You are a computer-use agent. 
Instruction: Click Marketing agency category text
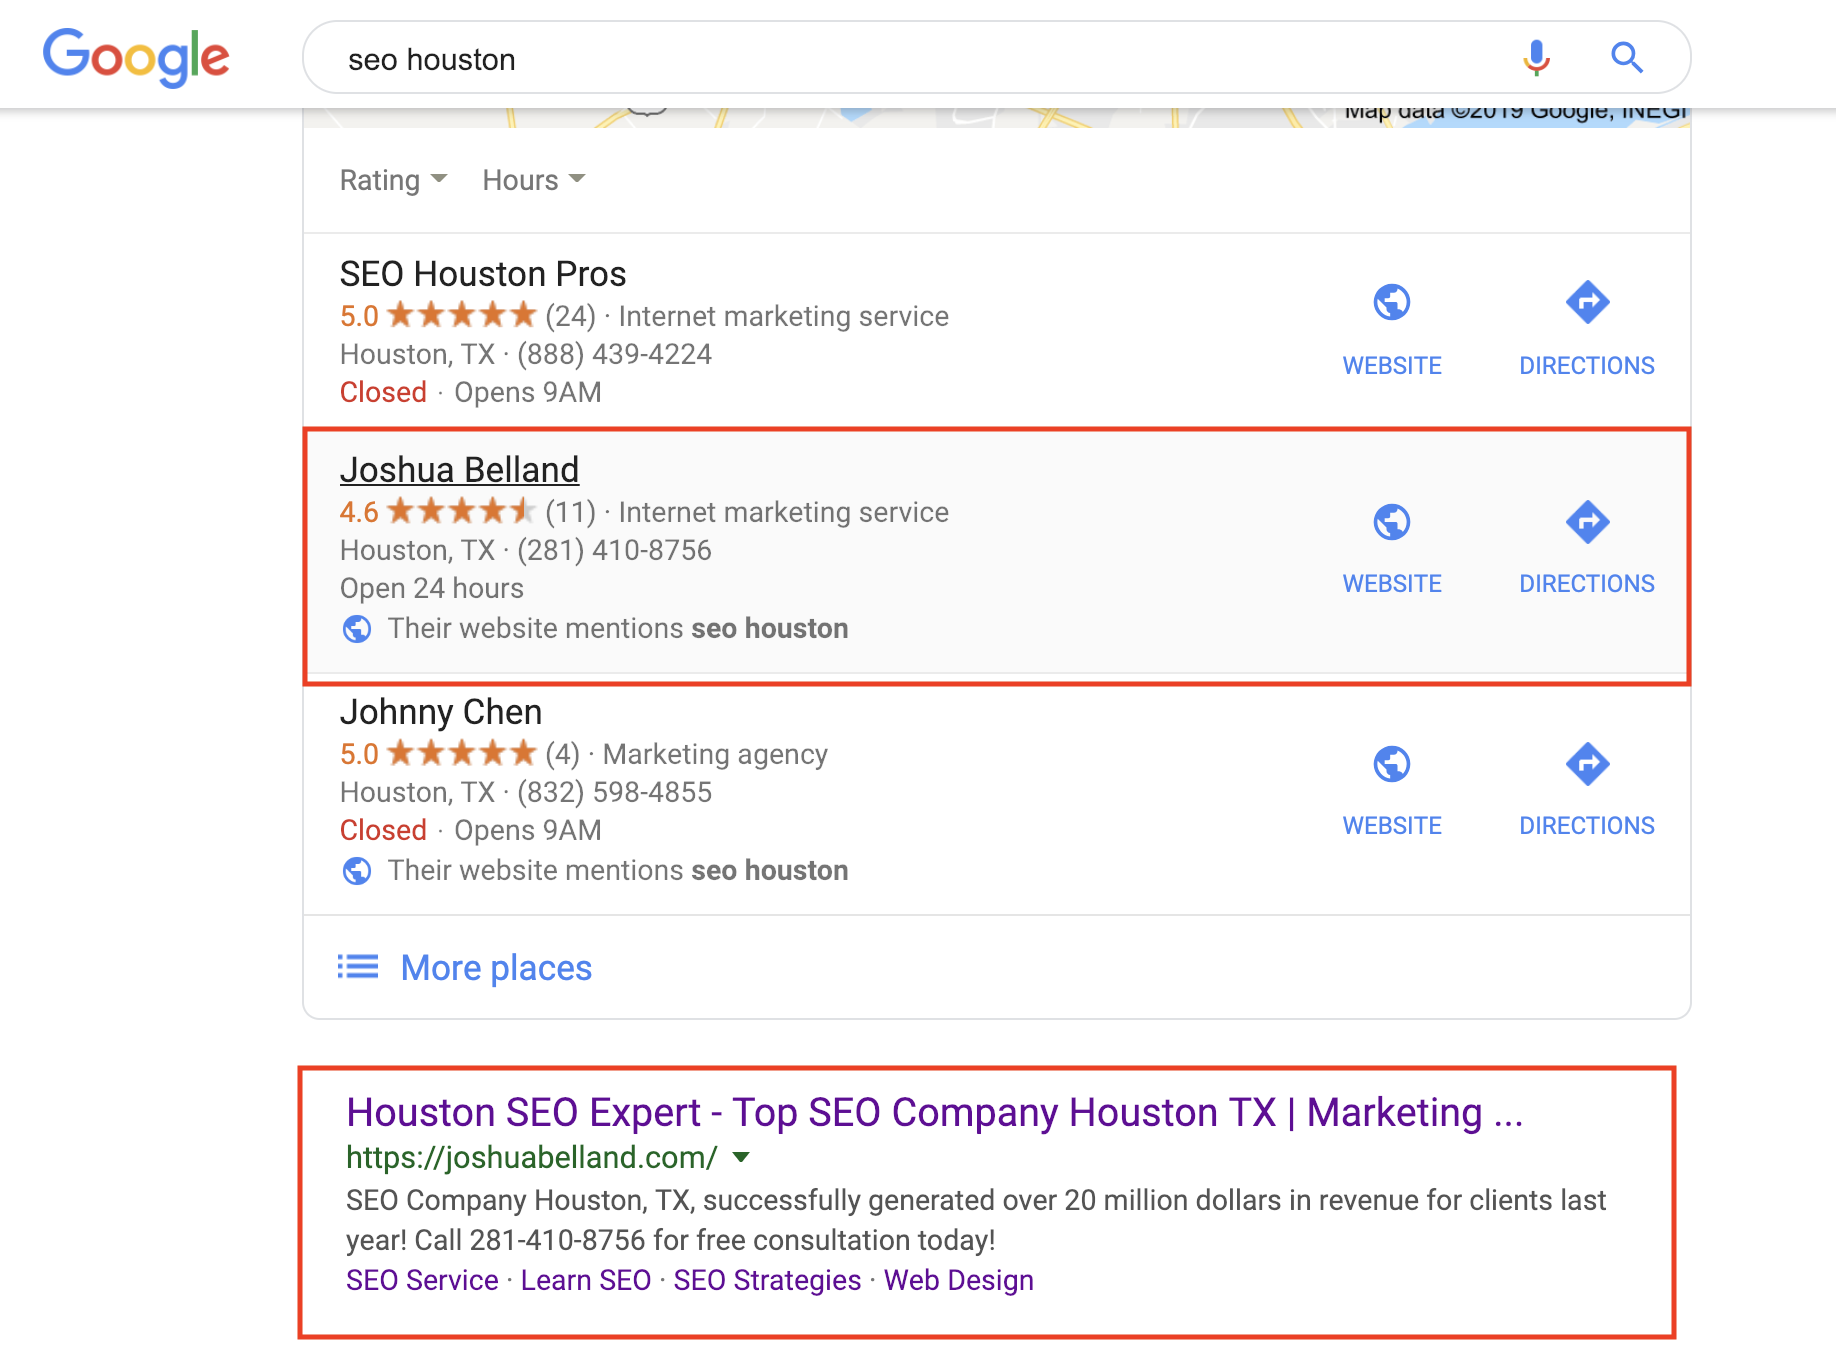point(715,754)
